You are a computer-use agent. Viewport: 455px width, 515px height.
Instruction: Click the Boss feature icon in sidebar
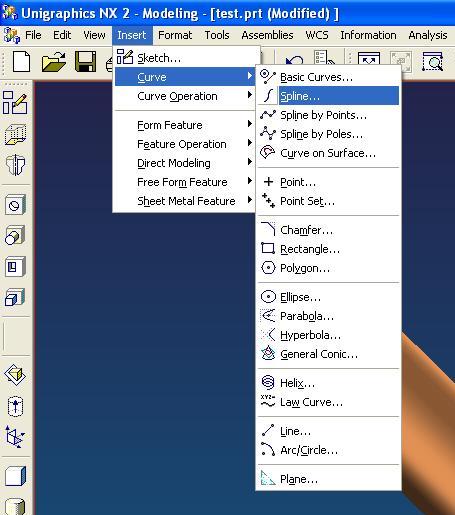tap(15, 235)
